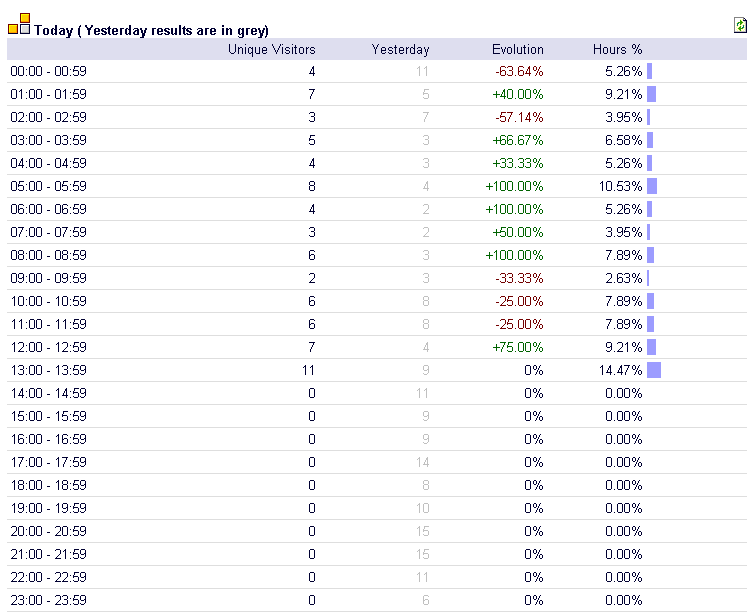Viewport: 751px width, 613px height.
Task: Click the Today title heading text
Action: (x=151, y=30)
